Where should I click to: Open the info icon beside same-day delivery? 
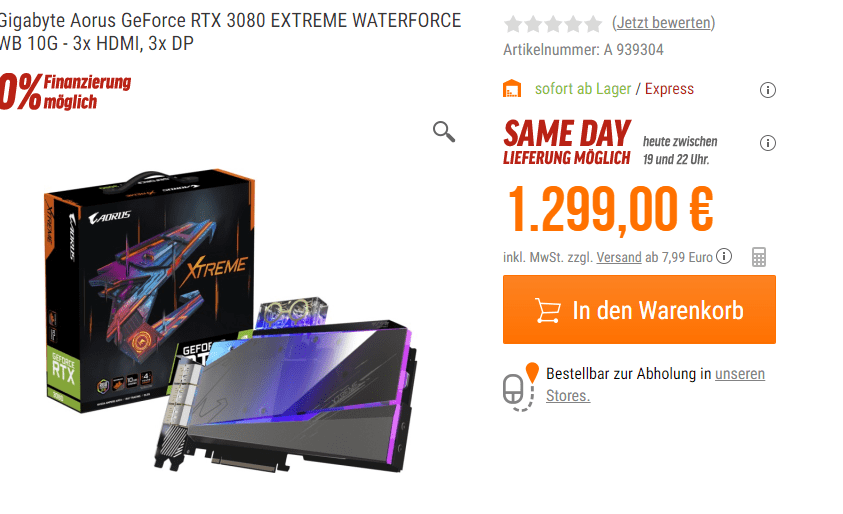point(767,143)
